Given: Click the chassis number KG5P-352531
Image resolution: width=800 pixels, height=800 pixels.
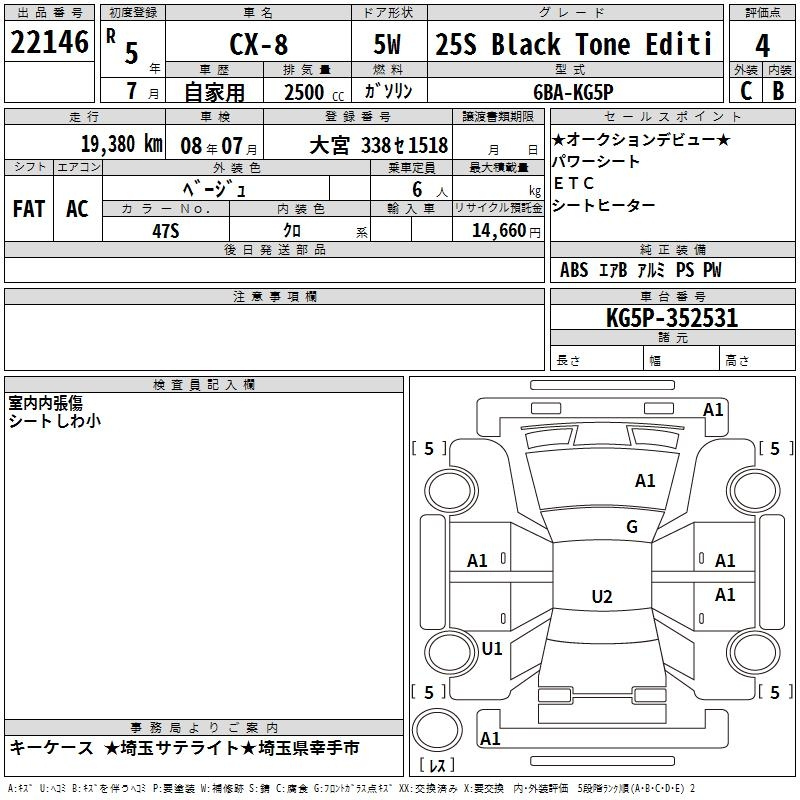Looking at the screenshot, I should pos(671,319).
